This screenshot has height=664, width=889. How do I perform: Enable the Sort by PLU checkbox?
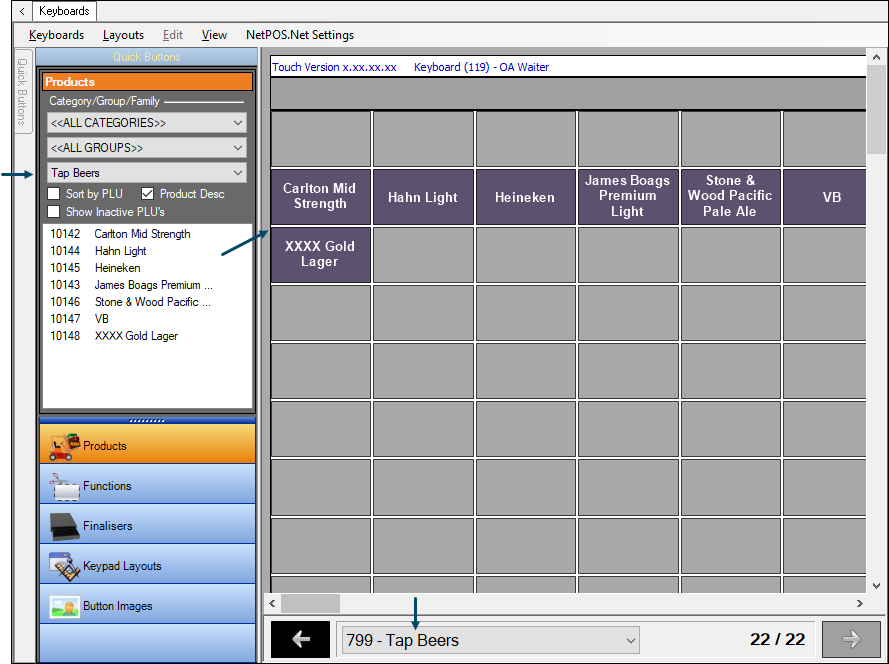point(55,194)
